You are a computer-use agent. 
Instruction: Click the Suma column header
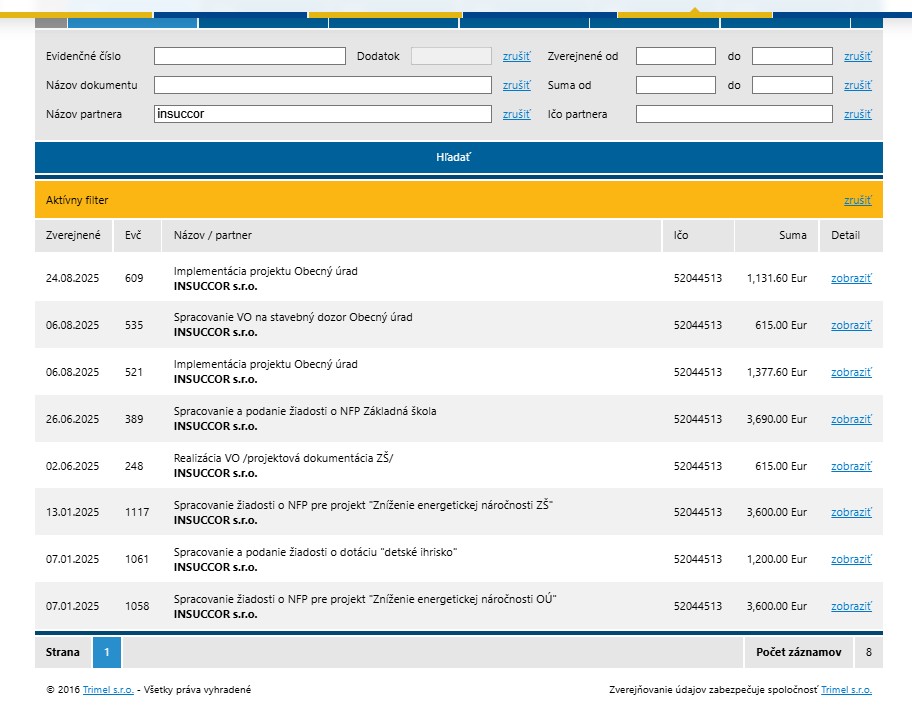click(x=792, y=235)
